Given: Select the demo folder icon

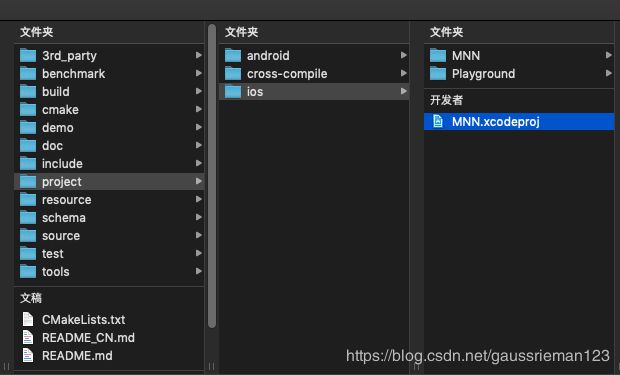Looking at the screenshot, I should coord(28,127).
